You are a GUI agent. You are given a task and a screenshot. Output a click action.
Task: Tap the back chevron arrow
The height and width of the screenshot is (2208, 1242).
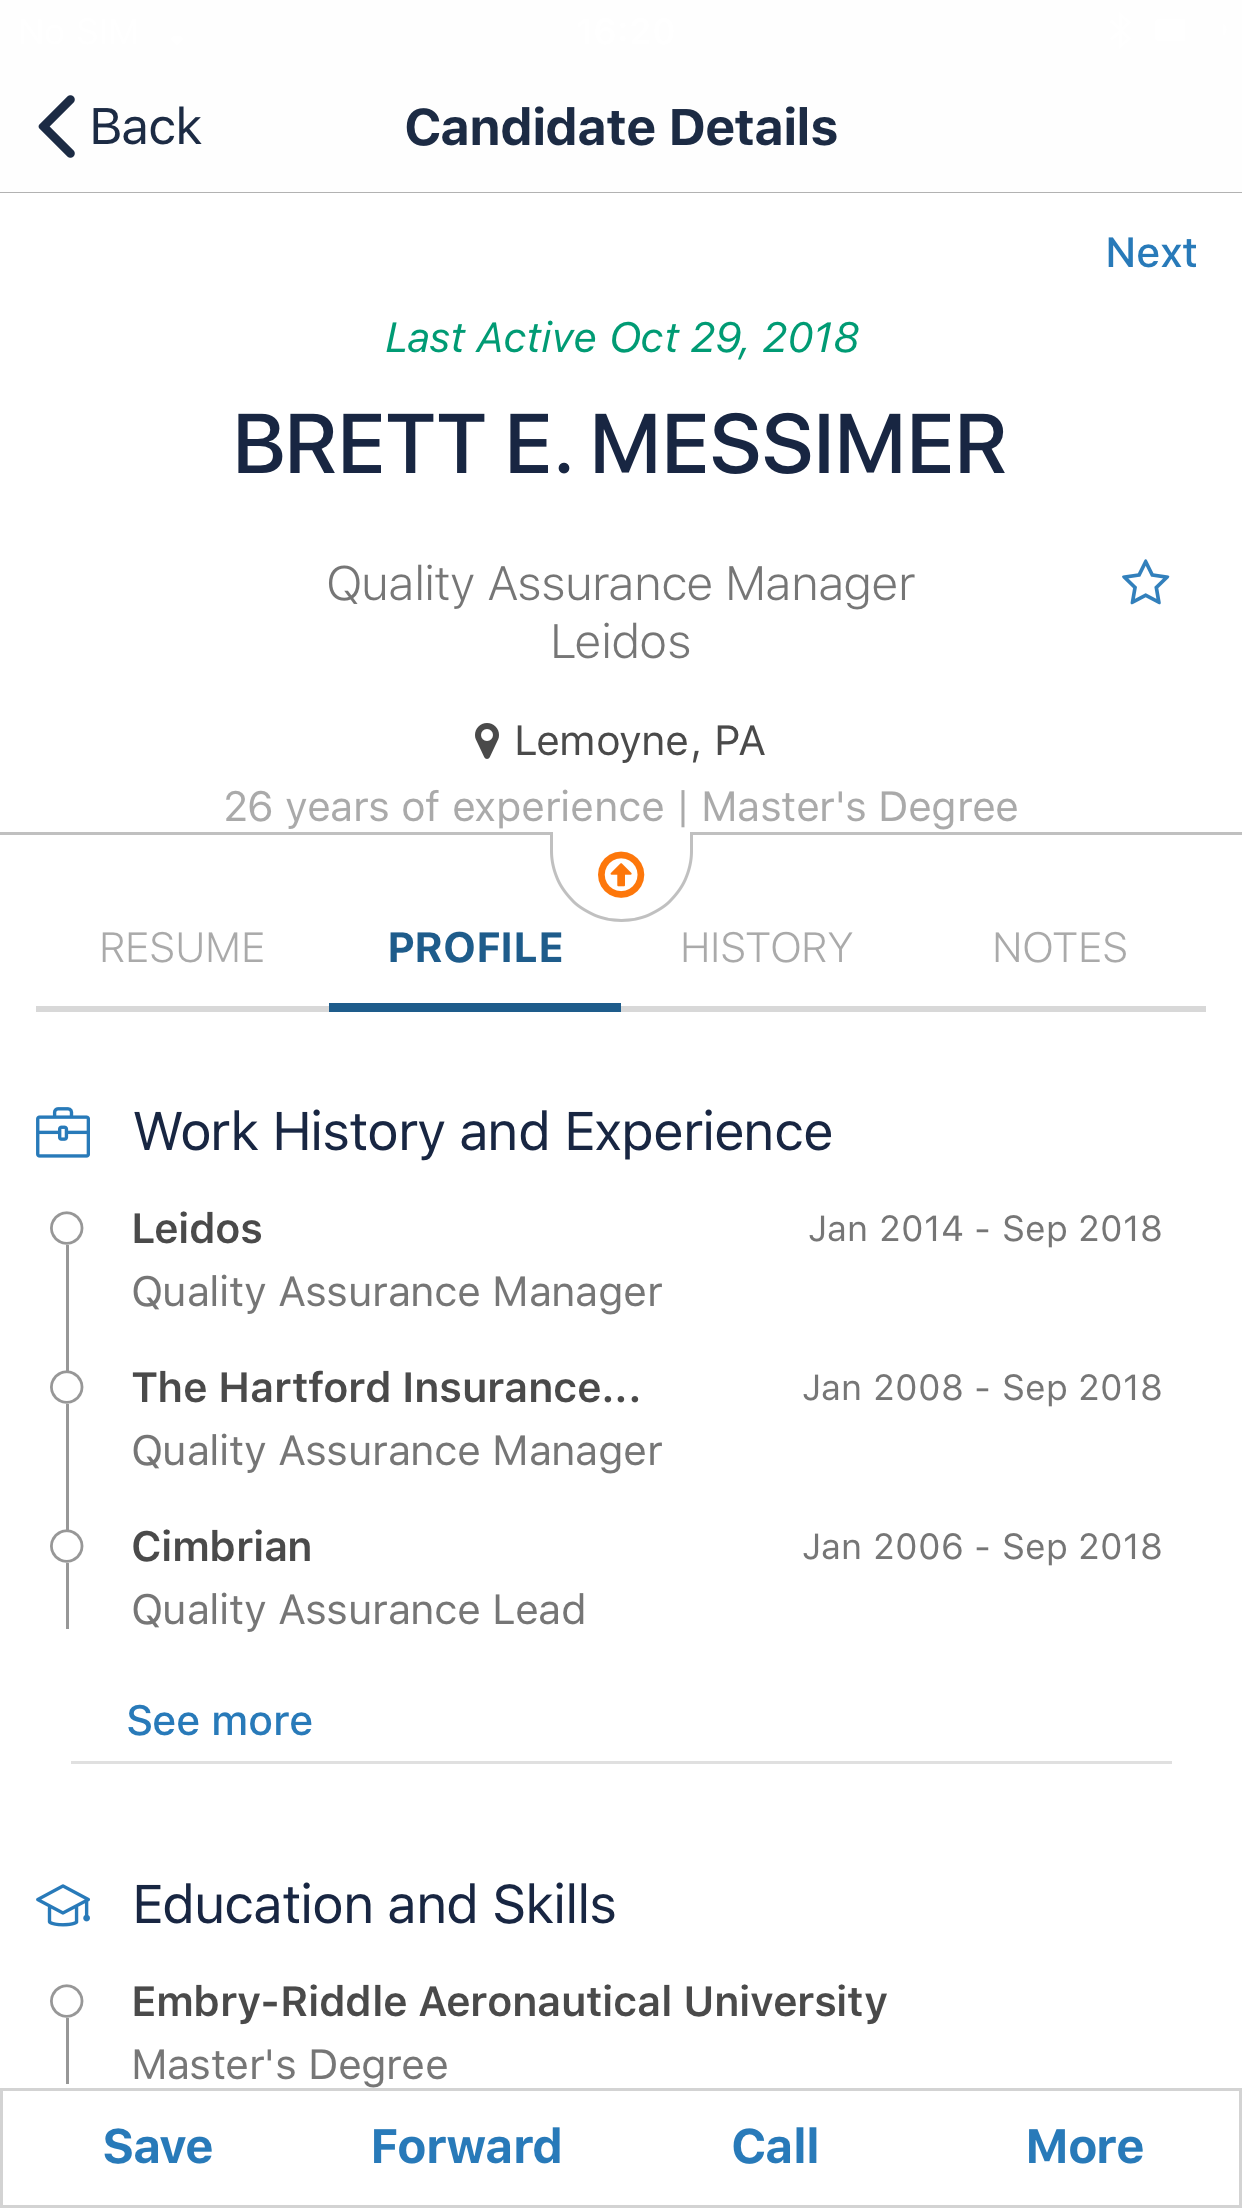58,127
